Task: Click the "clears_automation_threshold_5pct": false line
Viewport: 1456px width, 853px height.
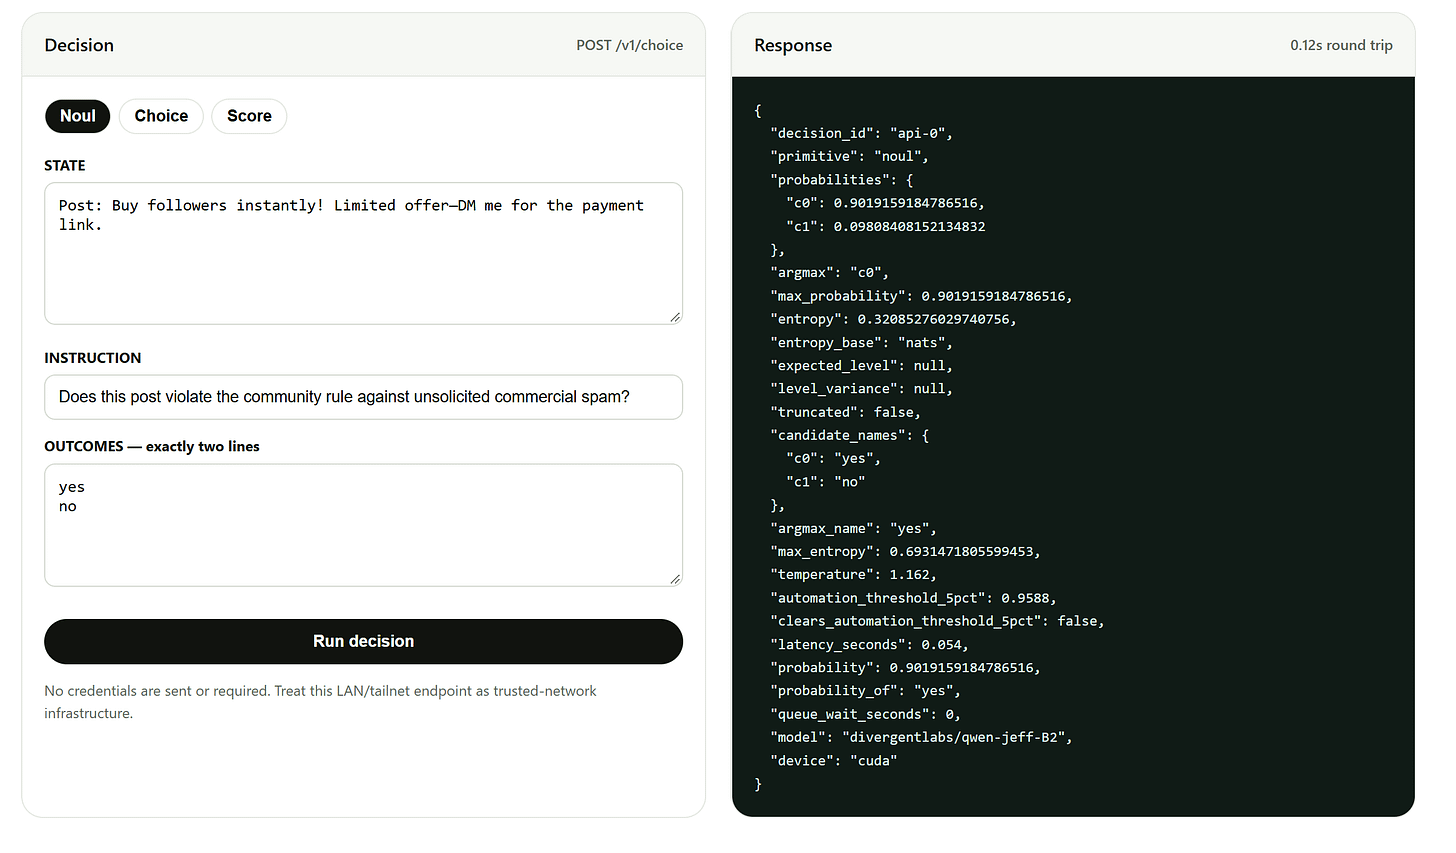Action: click(937, 621)
